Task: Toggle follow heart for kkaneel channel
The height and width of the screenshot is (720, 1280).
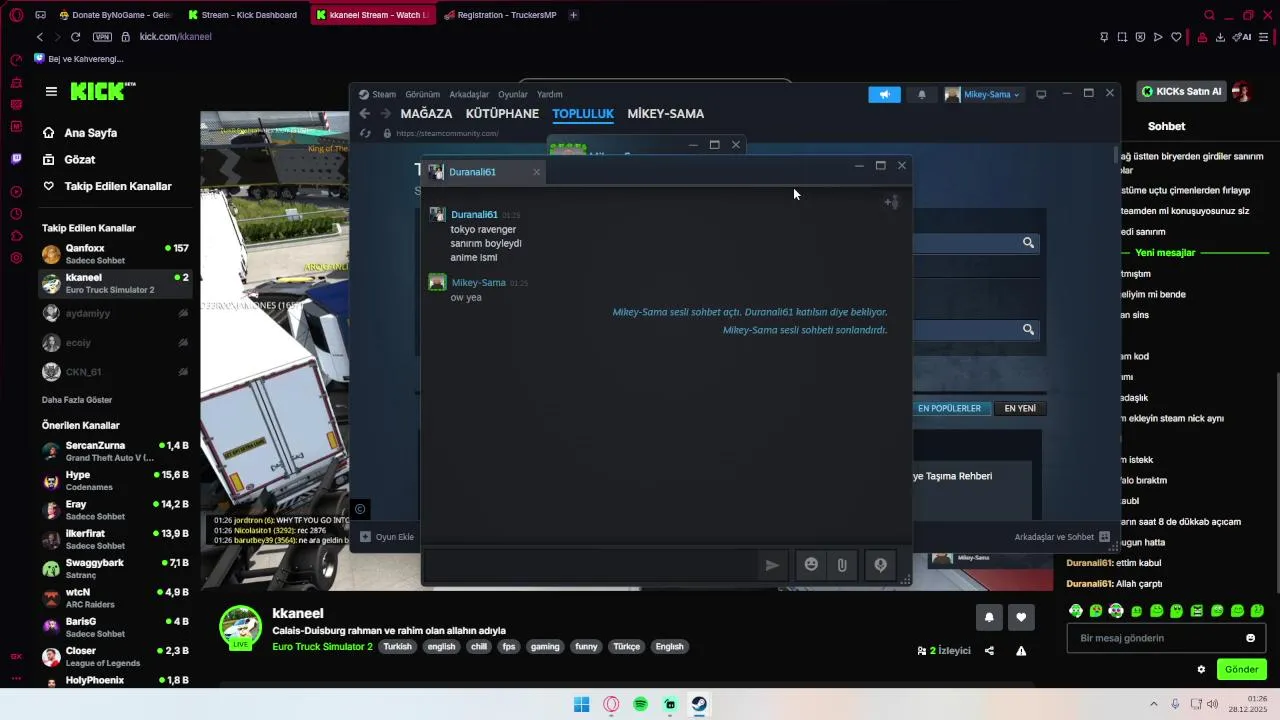Action: pos(1021,617)
